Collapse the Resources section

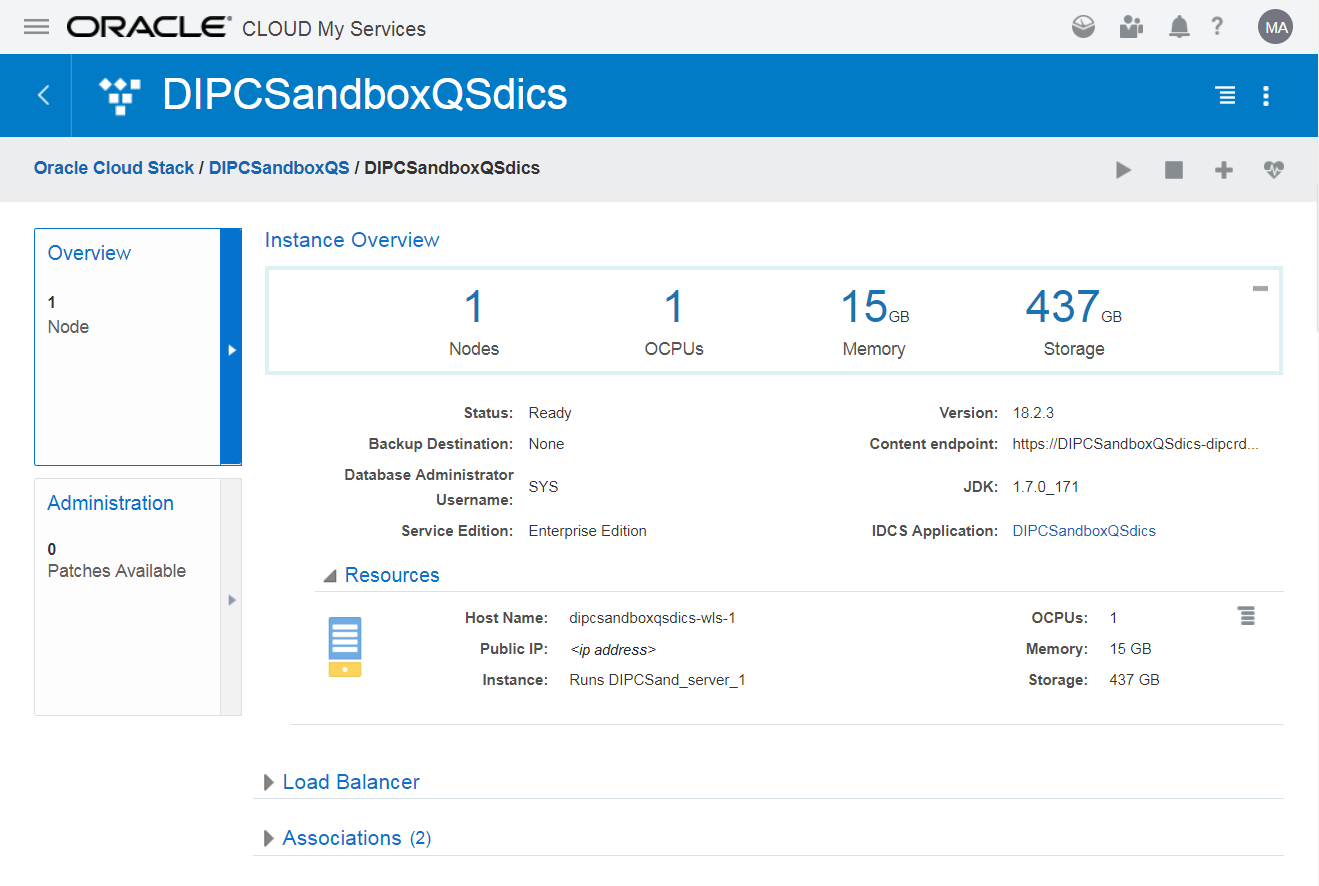[330, 574]
